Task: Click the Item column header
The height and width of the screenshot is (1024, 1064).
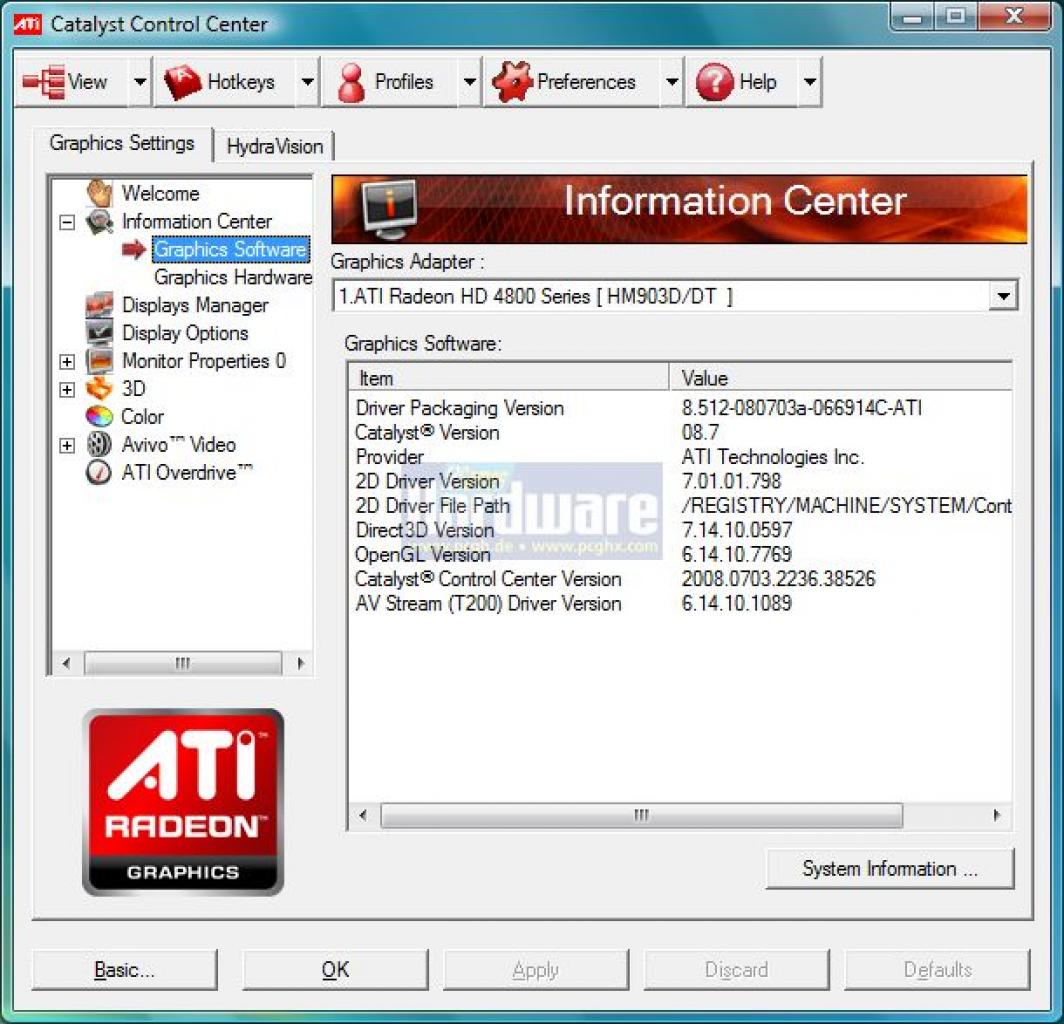Action: click(x=509, y=378)
